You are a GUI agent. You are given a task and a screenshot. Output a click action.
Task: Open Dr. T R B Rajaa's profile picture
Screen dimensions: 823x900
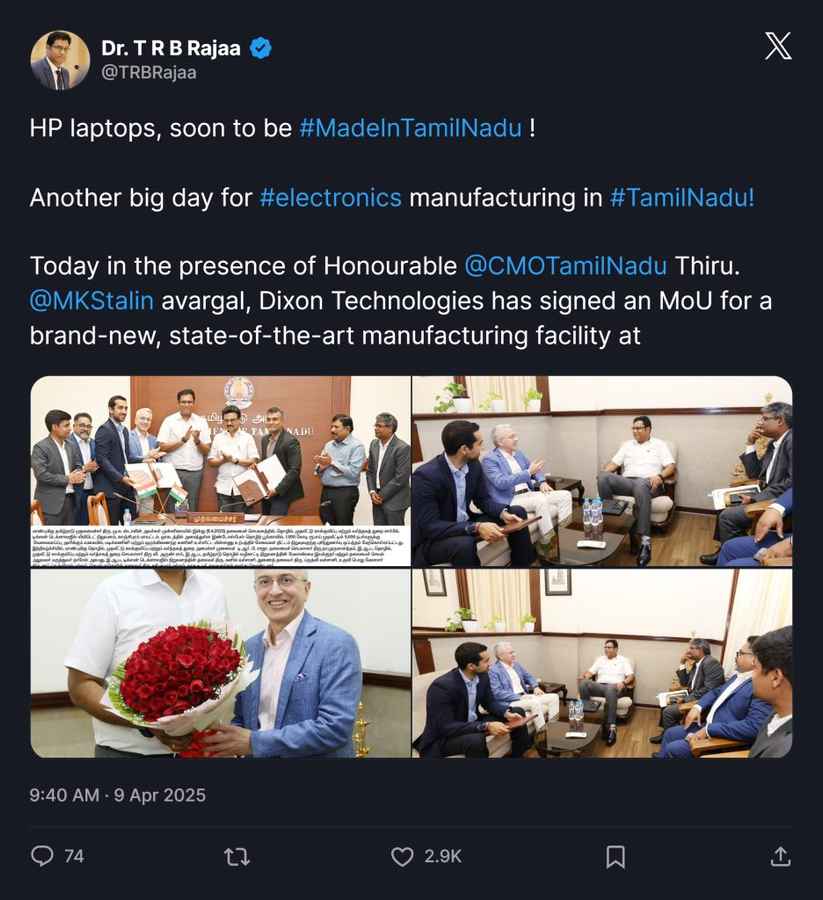[x=60, y=60]
